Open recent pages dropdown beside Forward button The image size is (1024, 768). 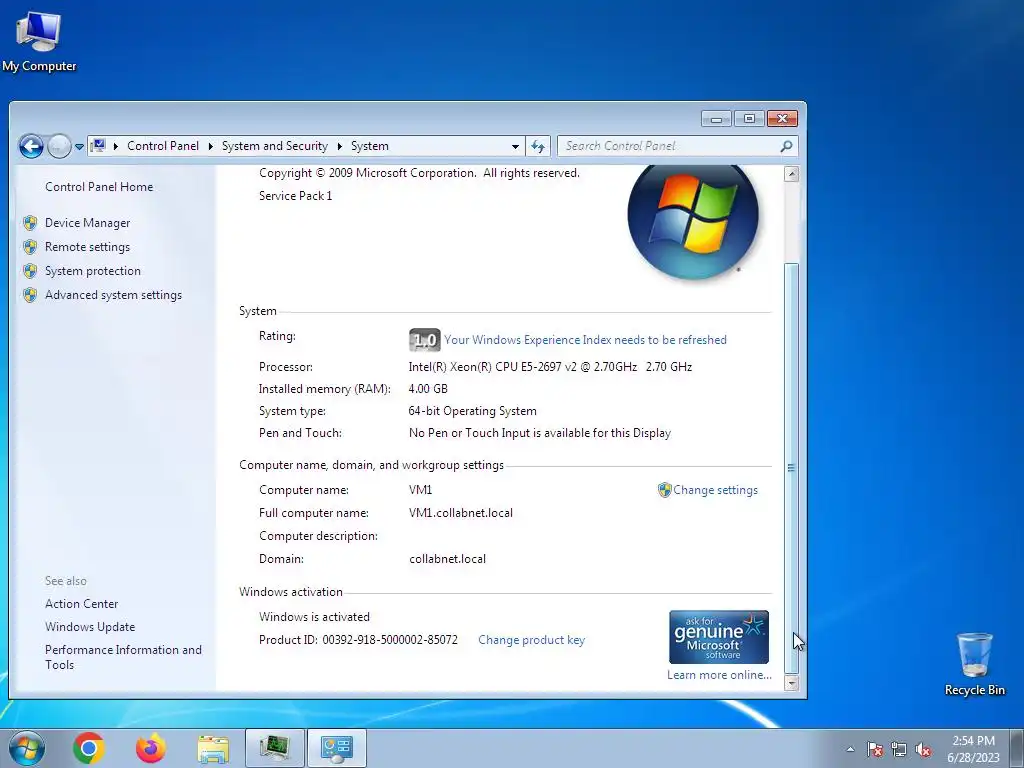[x=79, y=147]
